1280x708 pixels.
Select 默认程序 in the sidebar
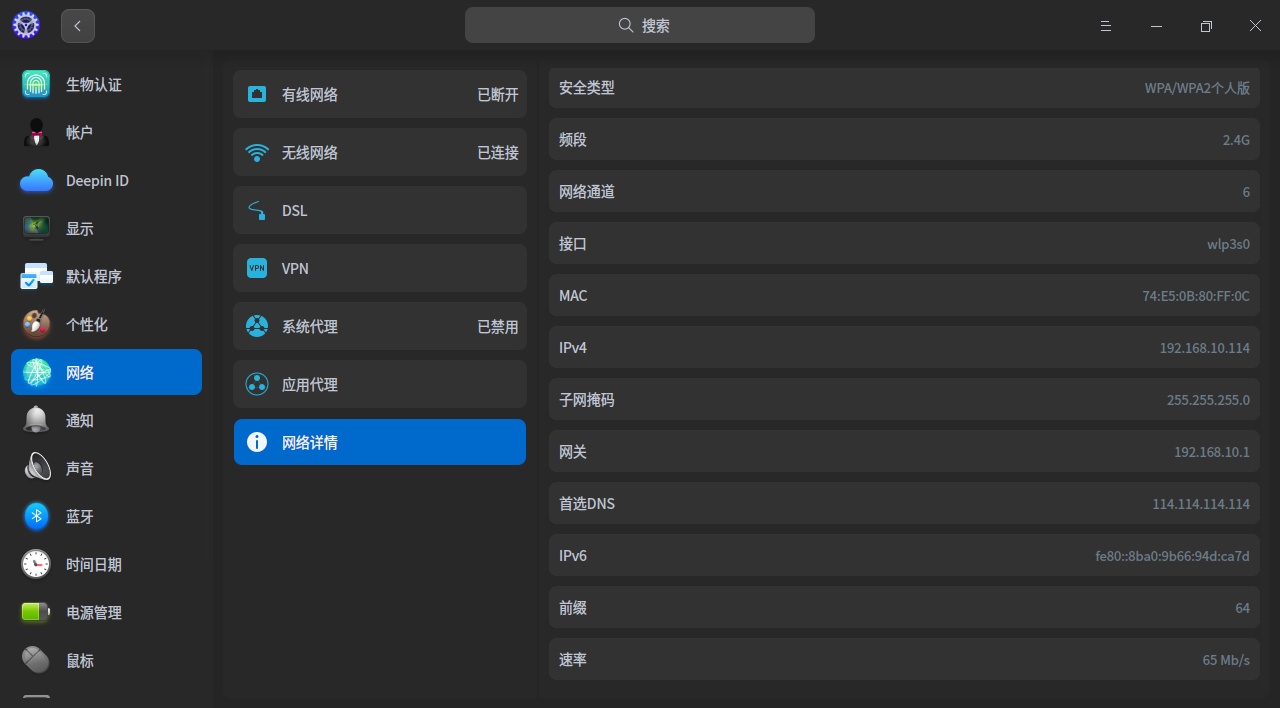[94, 277]
